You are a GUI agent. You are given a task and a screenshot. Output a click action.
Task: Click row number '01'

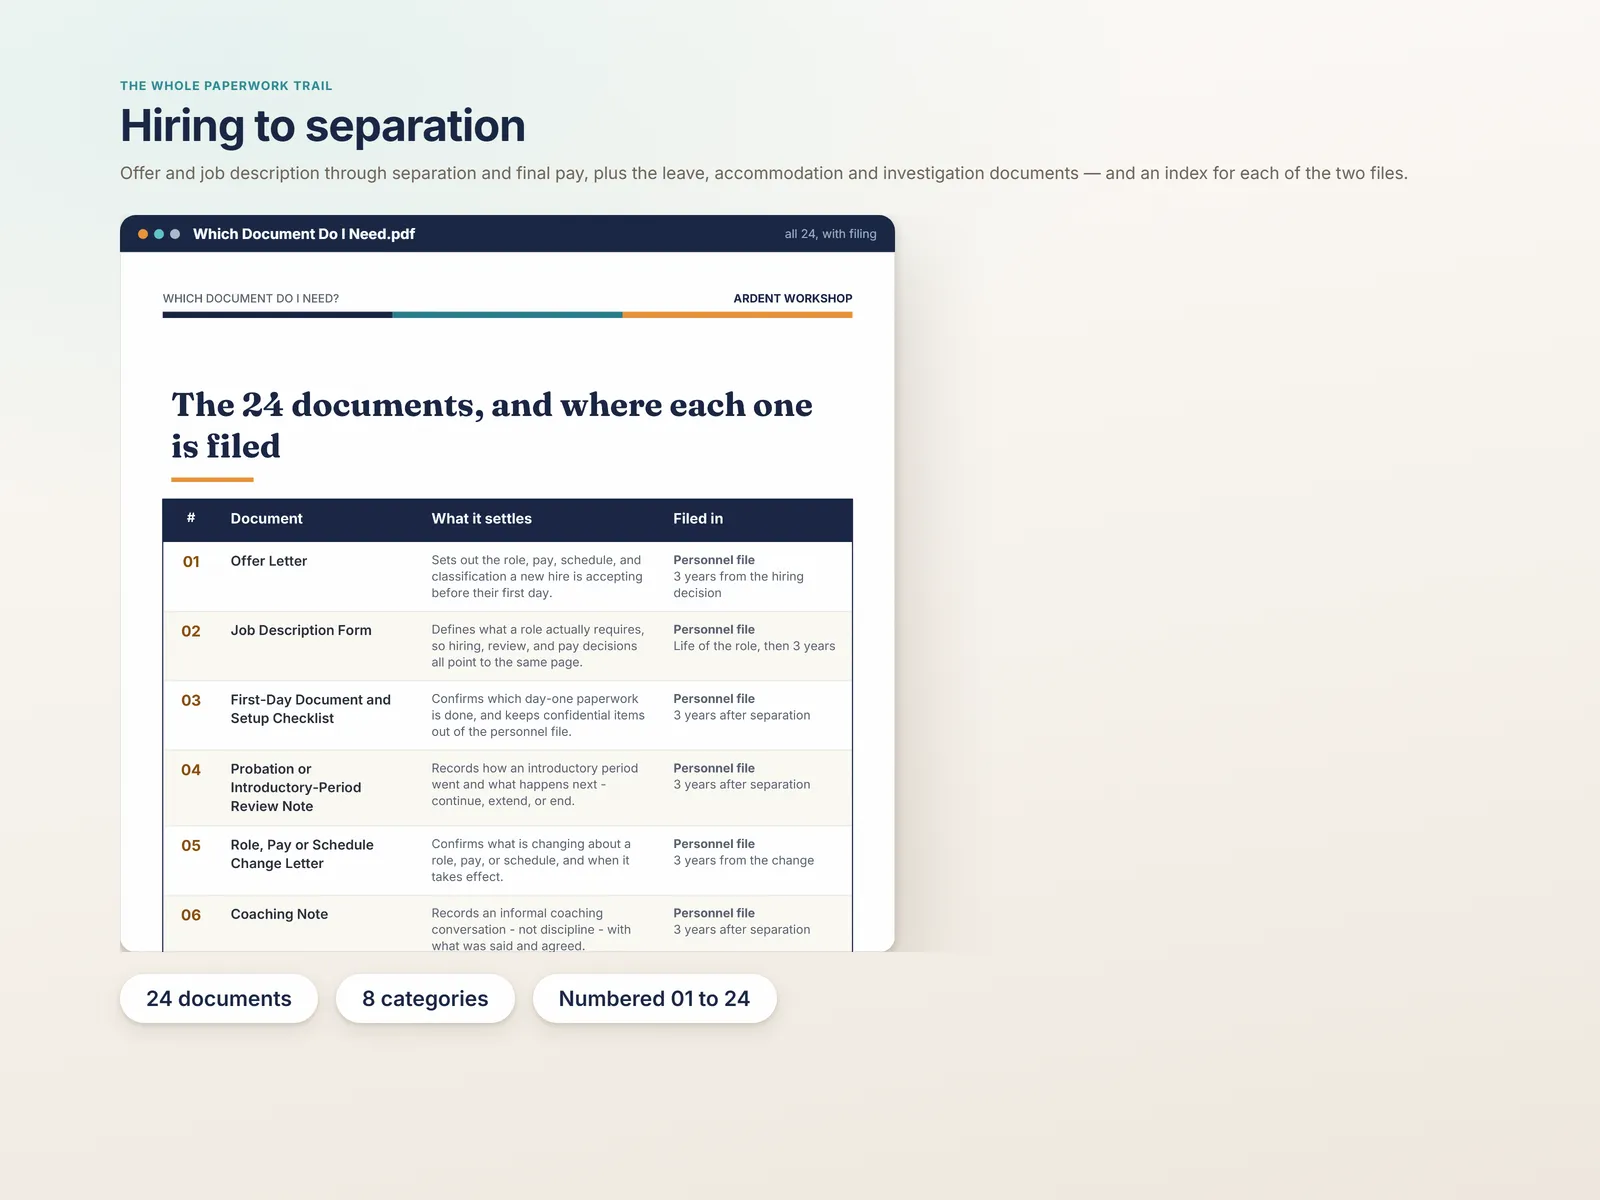(191, 562)
